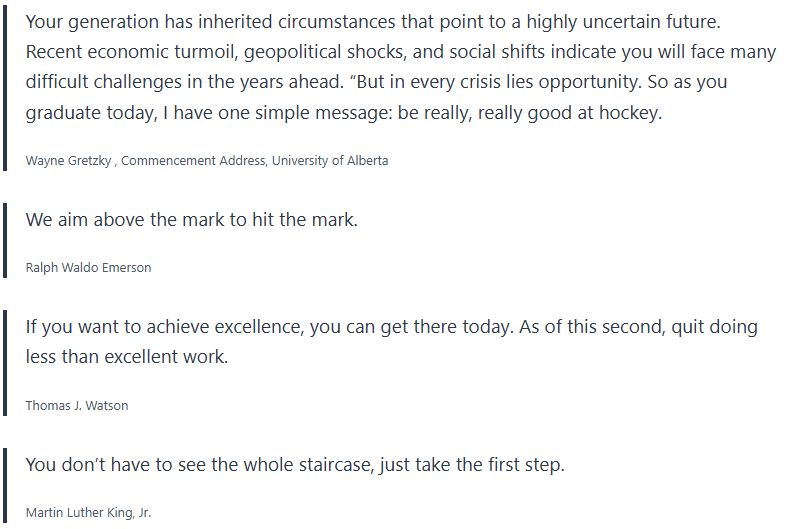Screen dimensions: 807x529
Task: Click 'Commencement Address, University of Alberta' citation
Action: coord(255,161)
